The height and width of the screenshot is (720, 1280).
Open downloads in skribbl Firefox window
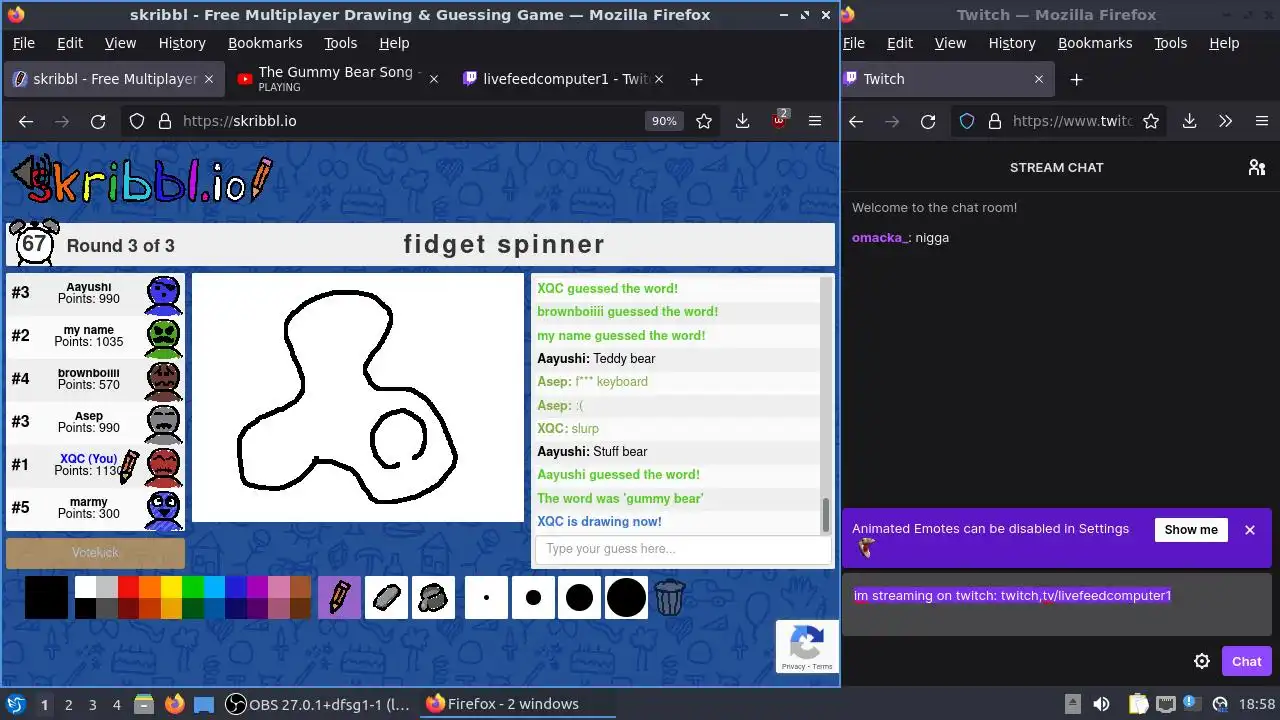(742, 121)
